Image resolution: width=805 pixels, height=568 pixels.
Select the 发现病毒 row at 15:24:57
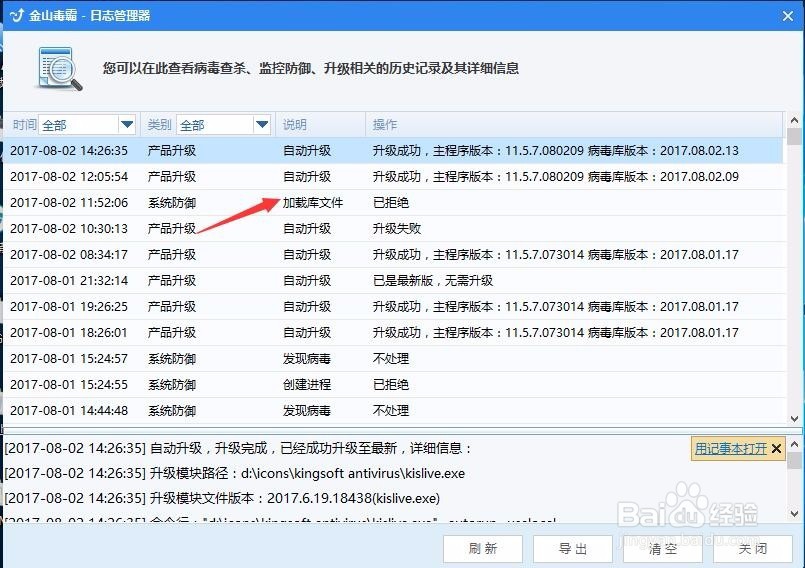393,358
